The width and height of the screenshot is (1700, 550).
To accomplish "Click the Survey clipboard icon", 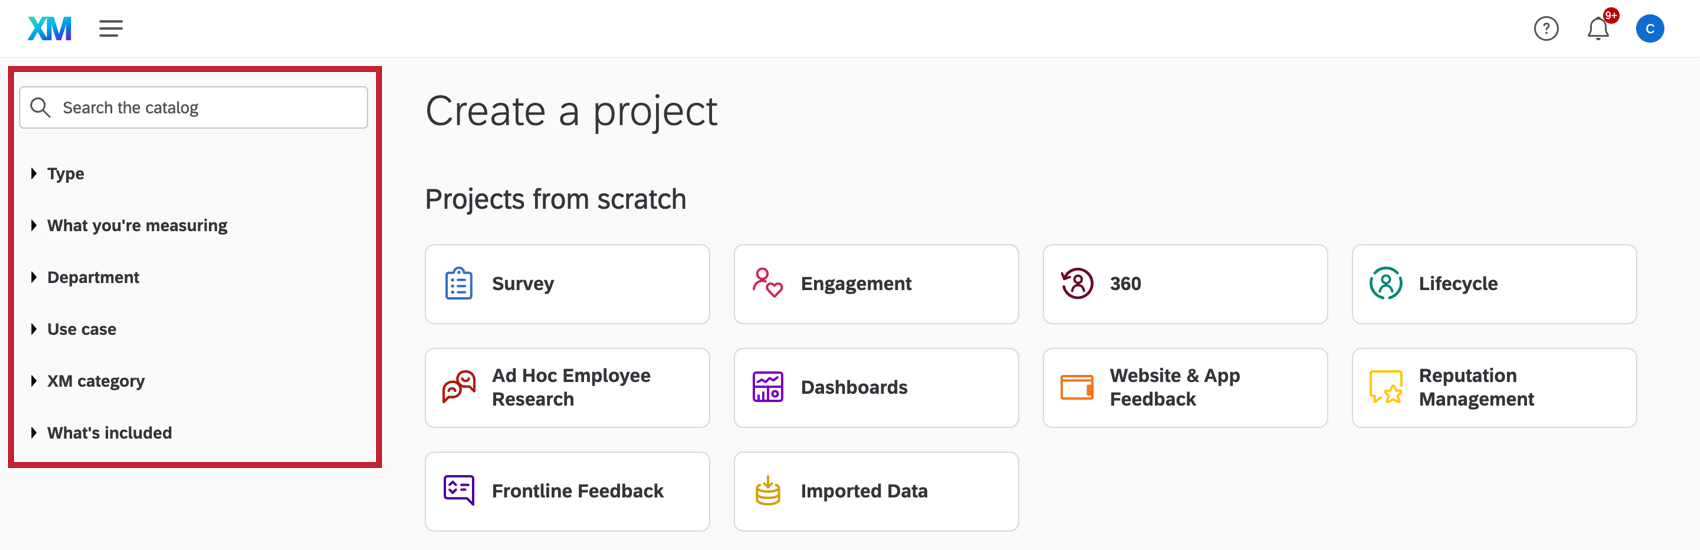I will click(x=459, y=284).
